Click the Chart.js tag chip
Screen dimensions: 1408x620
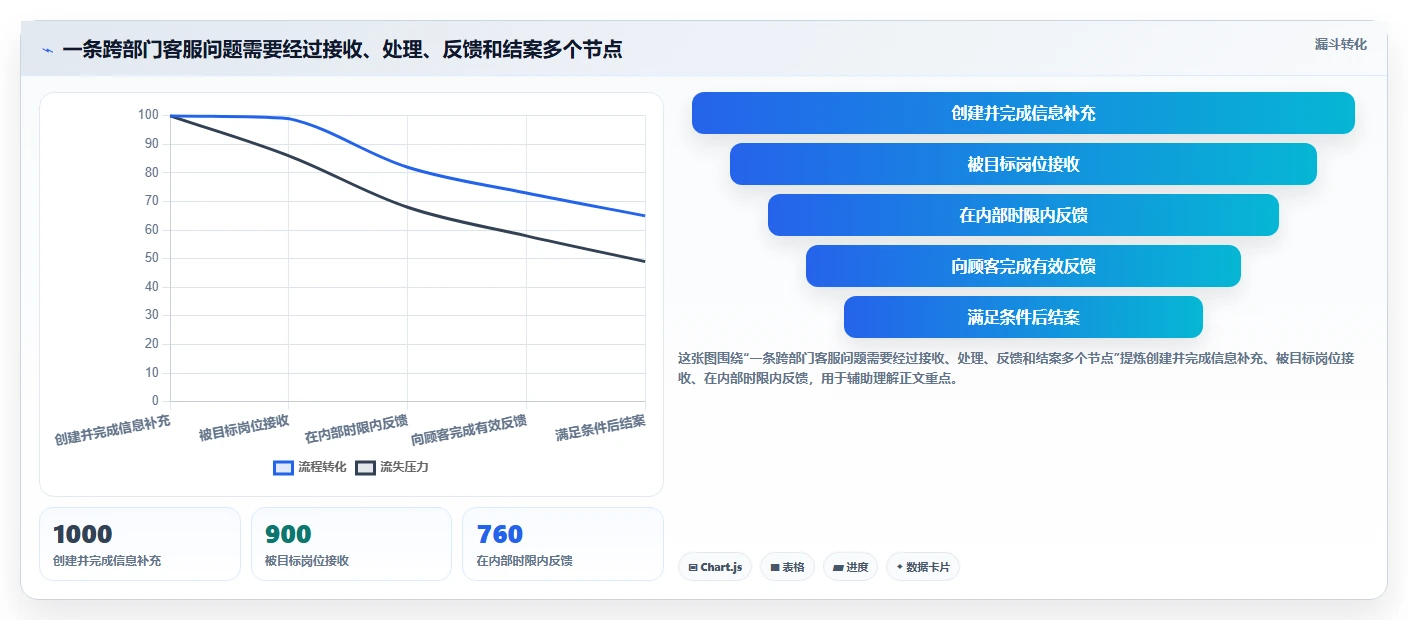[x=715, y=567]
